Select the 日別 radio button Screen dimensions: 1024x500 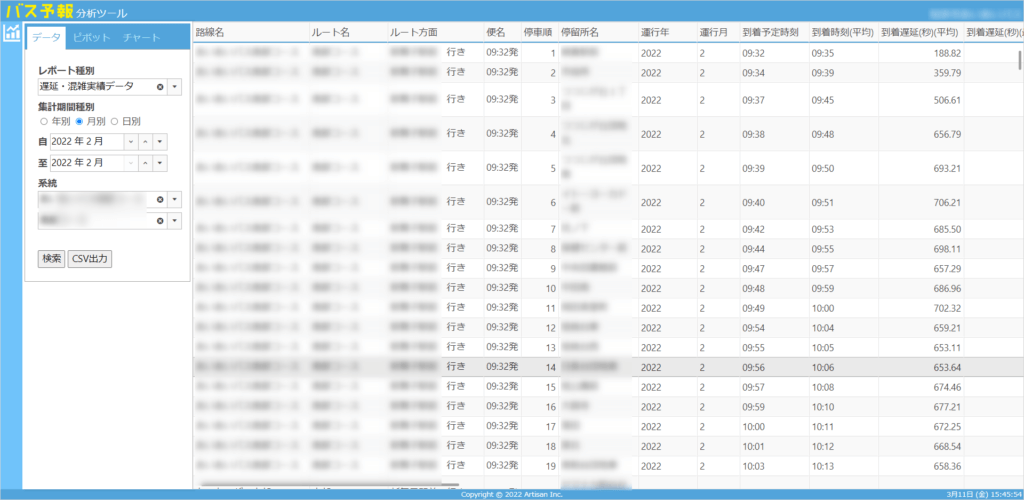(114, 121)
